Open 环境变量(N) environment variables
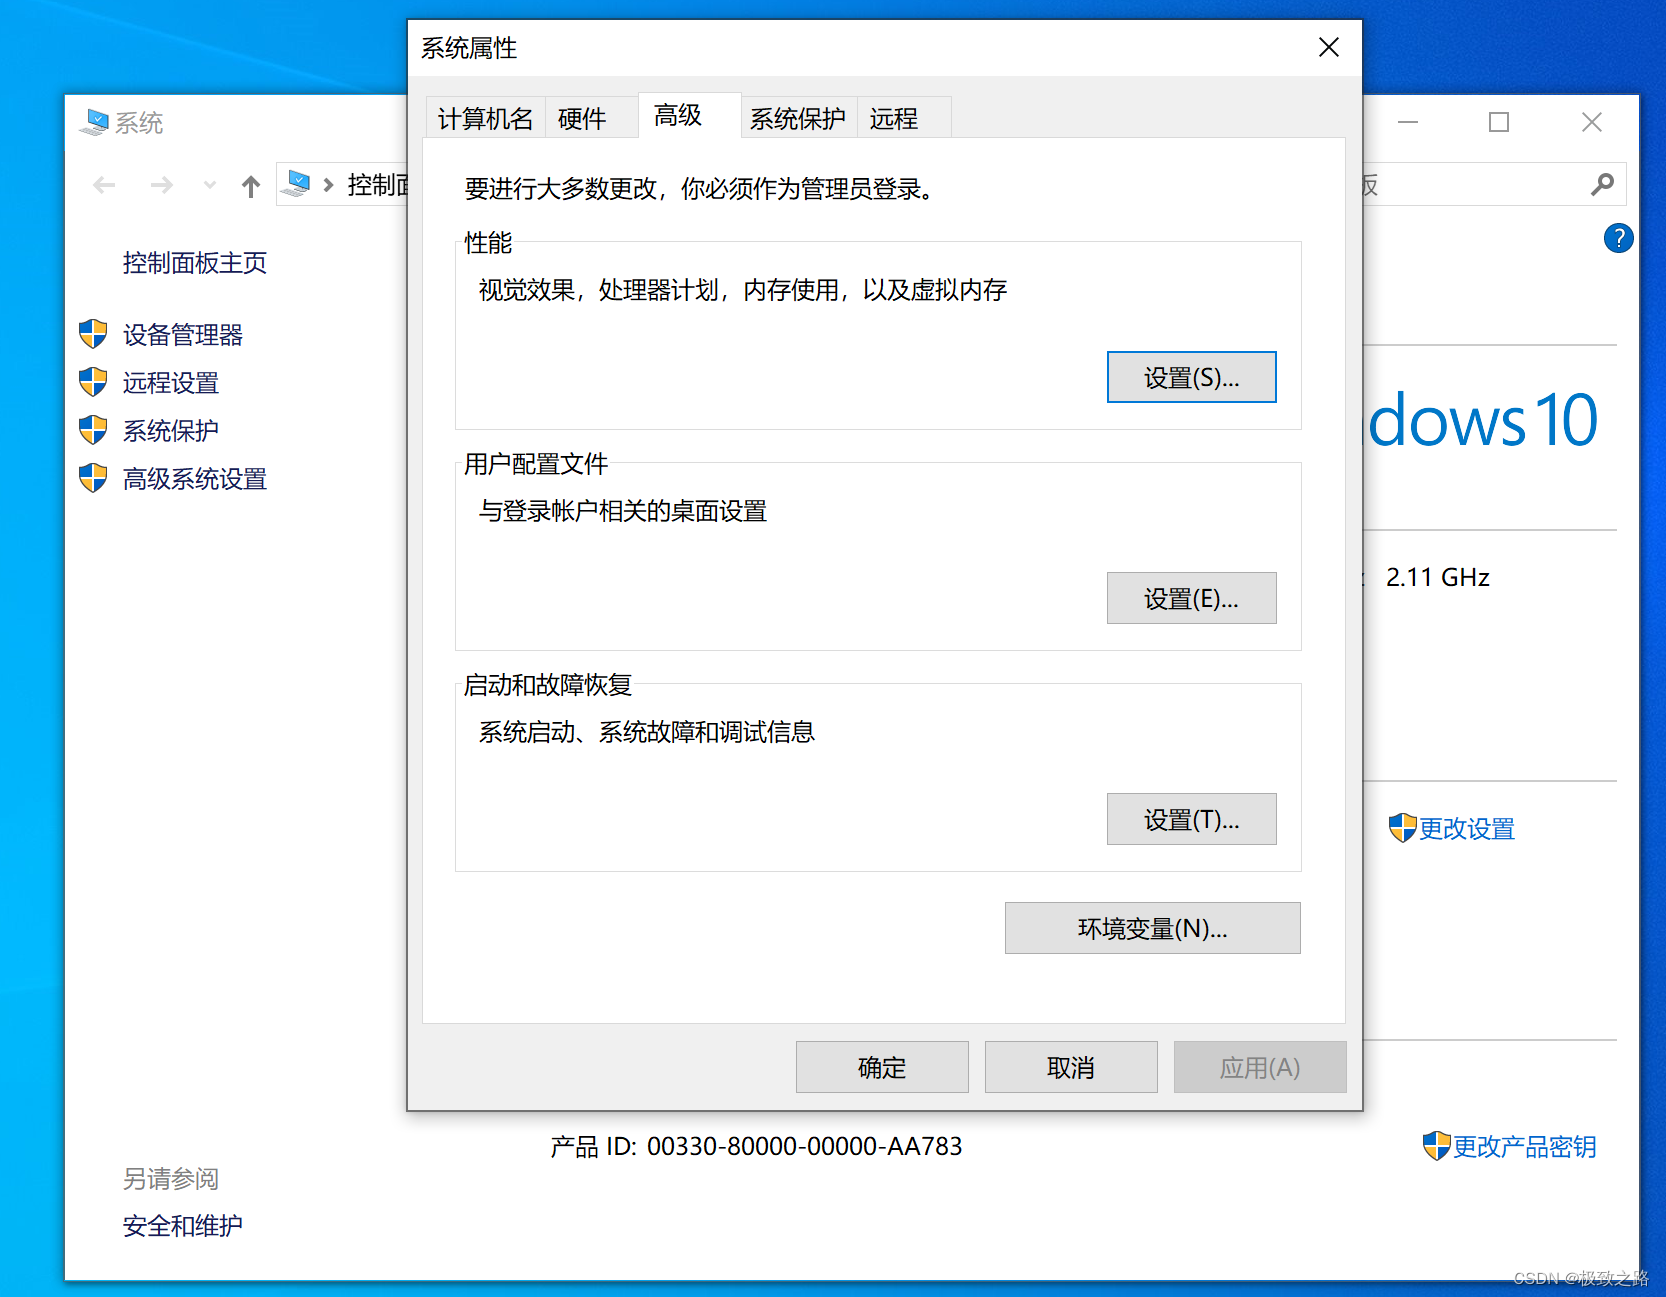This screenshot has width=1666, height=1297. coord(1152,928)
